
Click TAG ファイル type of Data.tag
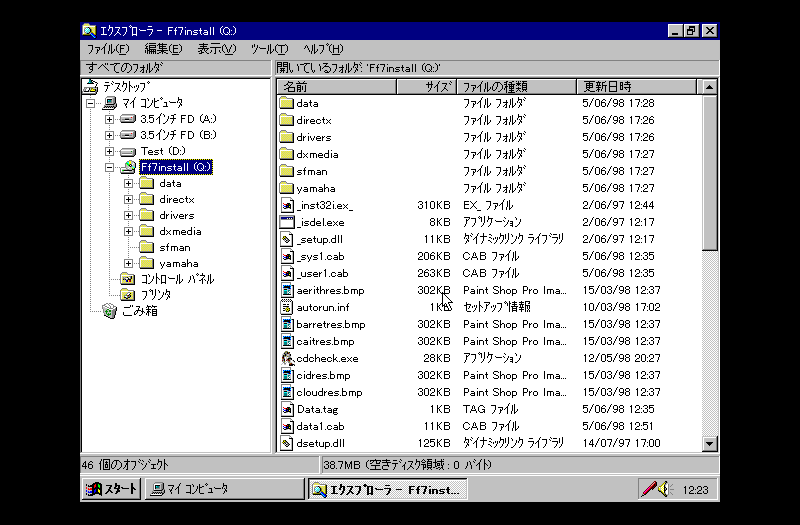[x=490, y=409]
